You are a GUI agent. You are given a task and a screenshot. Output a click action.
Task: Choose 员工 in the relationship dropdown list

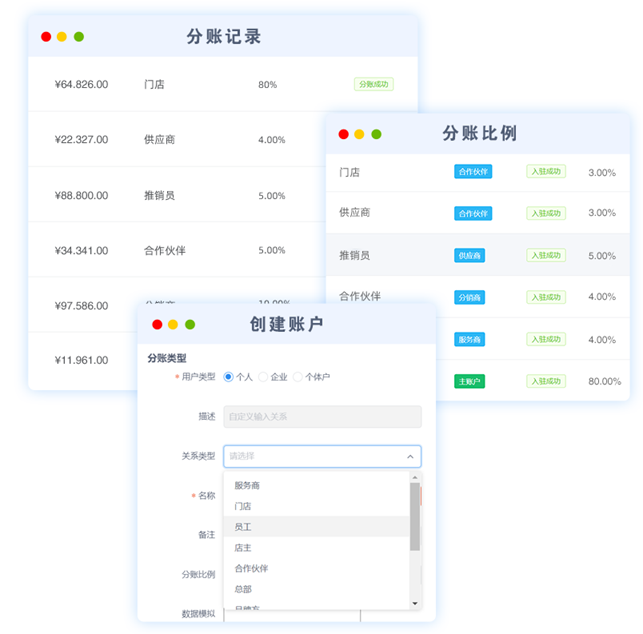[x=243, y=526]
